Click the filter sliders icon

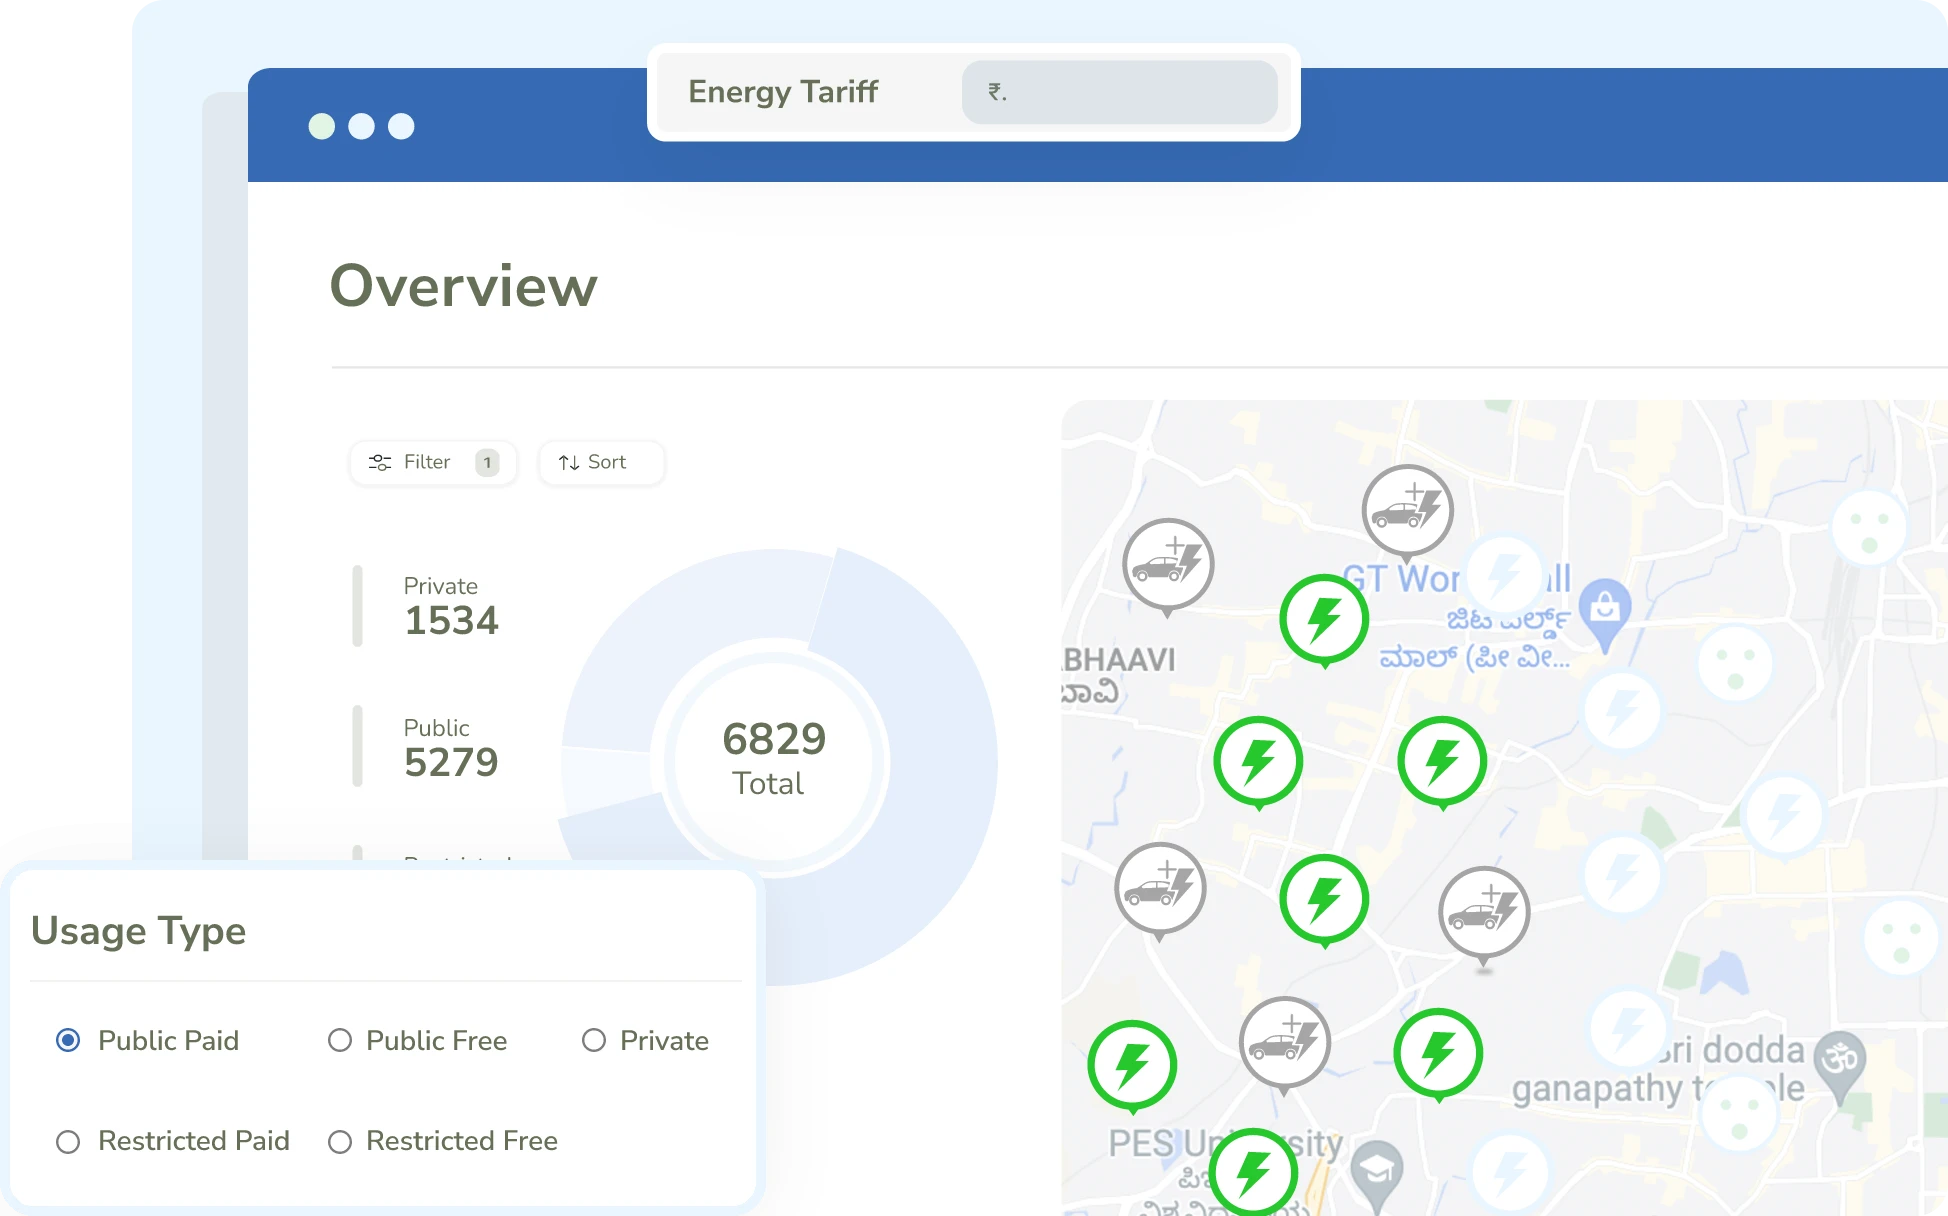pyautogui.click(x=380, y=462)
